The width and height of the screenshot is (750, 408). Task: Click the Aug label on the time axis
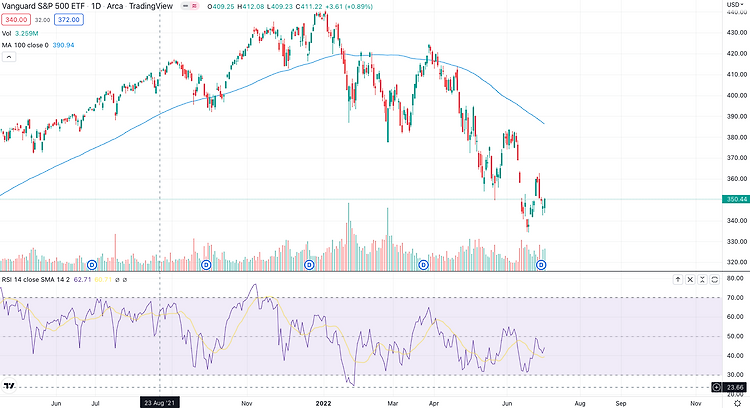[580, 403]
